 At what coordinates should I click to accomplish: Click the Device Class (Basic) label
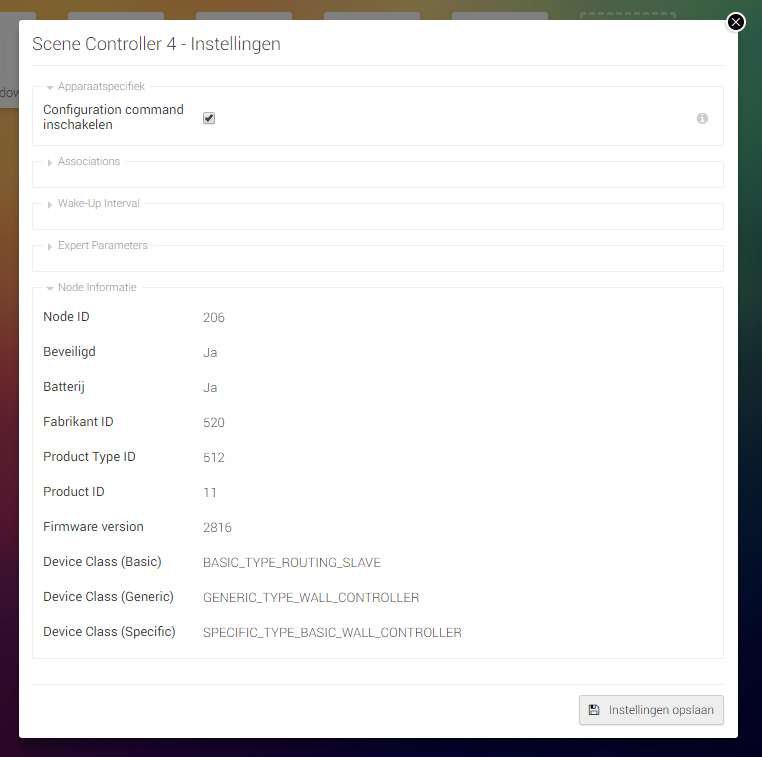coord(102,561)
